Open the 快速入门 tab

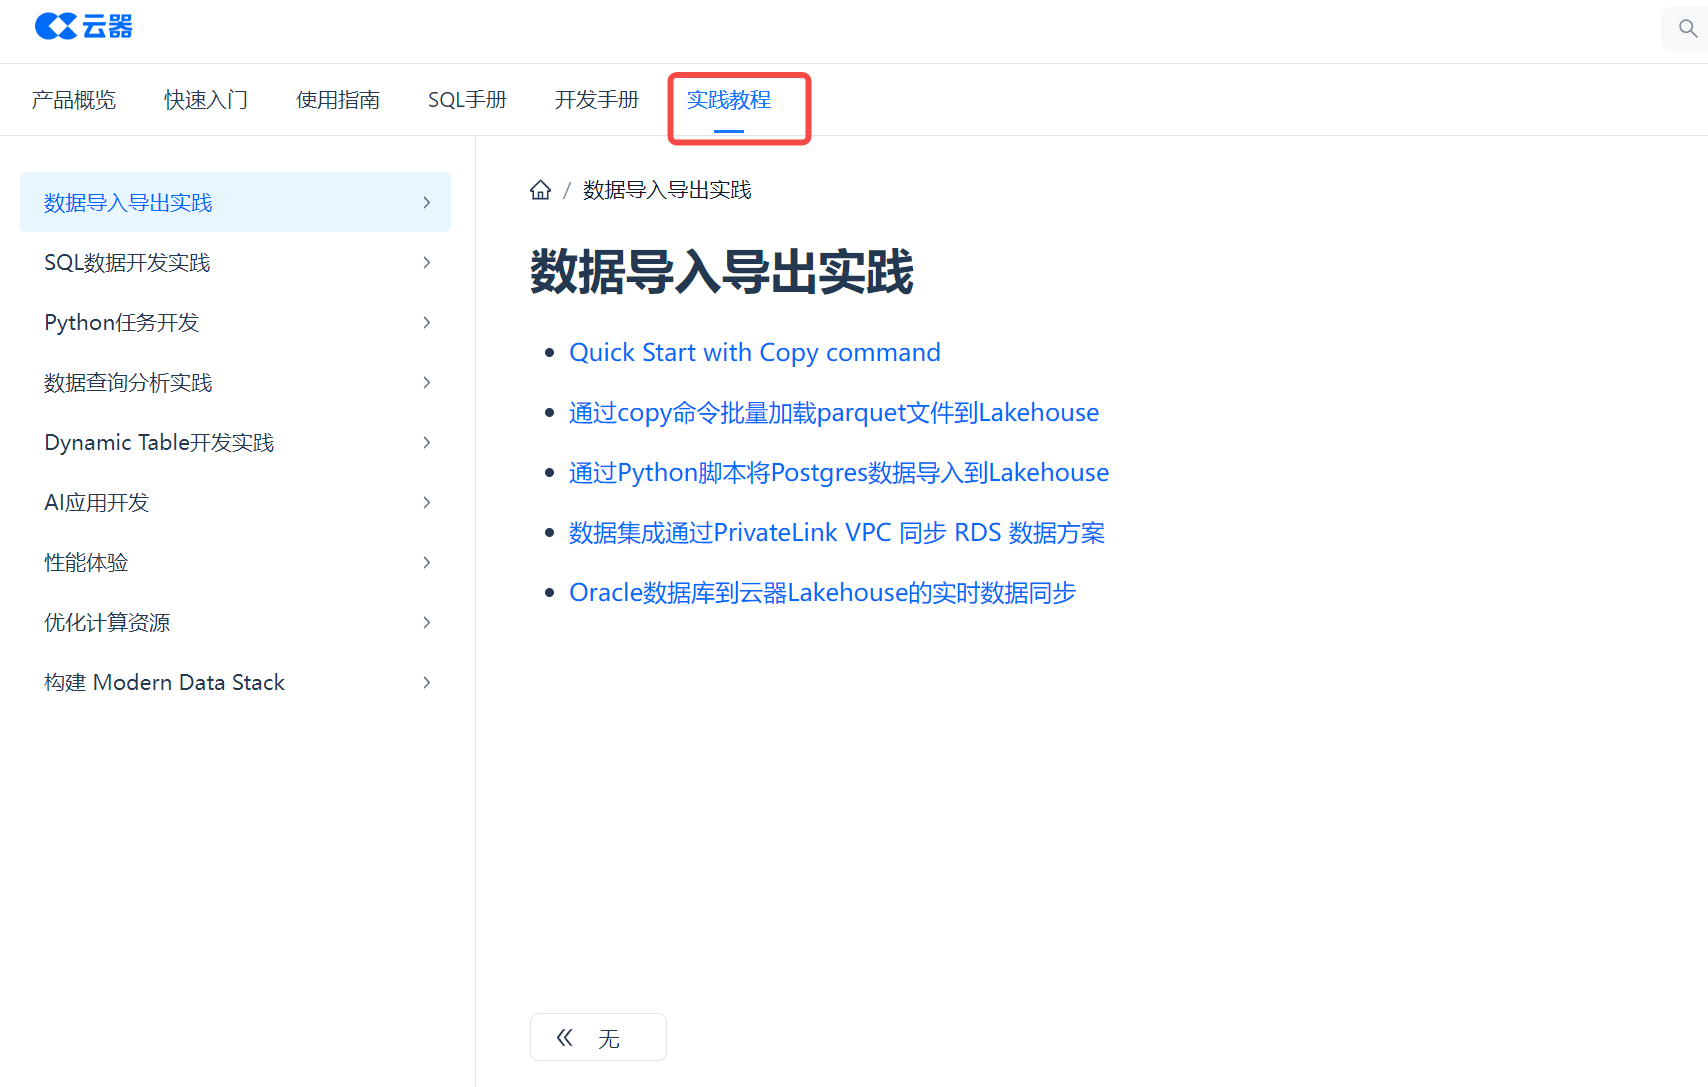coord(206,100)
